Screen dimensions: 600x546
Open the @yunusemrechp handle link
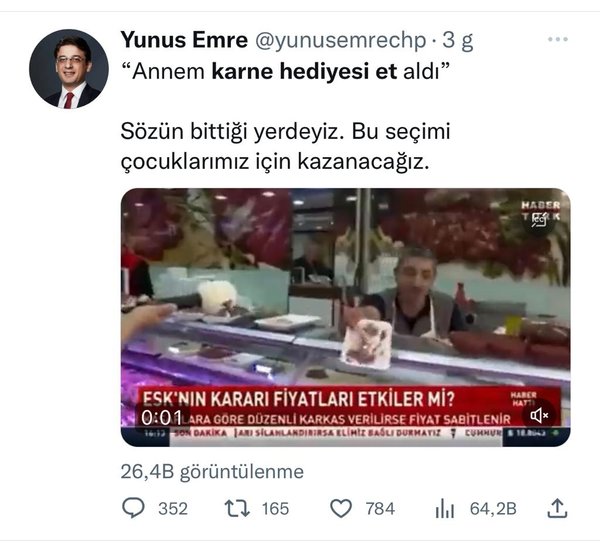pos(340,41)
